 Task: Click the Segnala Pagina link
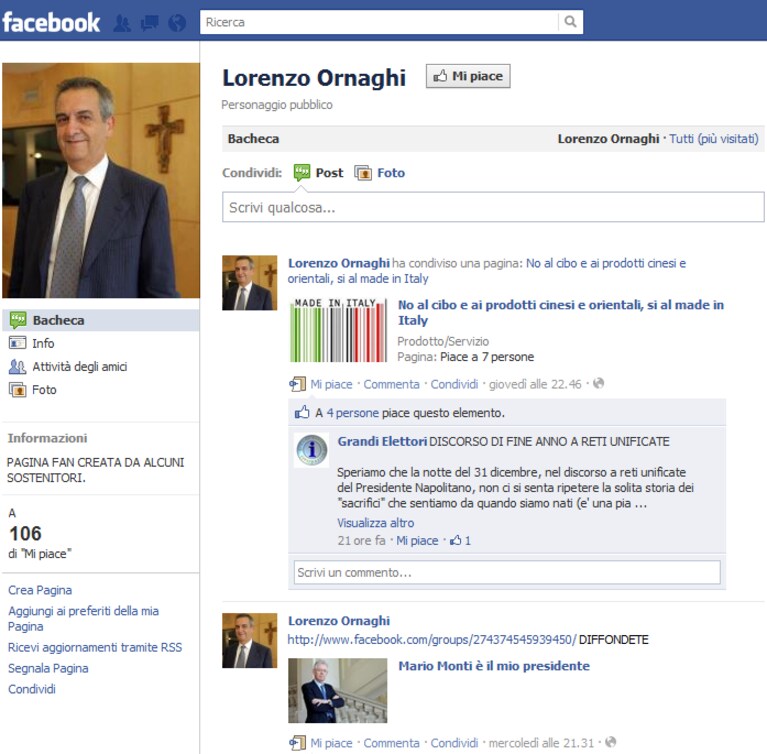coord(48,668)
